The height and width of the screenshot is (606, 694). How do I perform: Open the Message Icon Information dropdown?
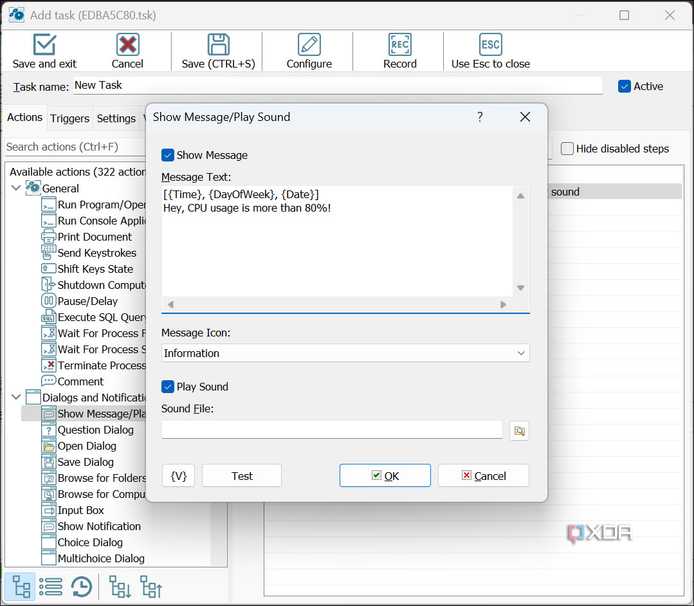(x=345, y=353)
